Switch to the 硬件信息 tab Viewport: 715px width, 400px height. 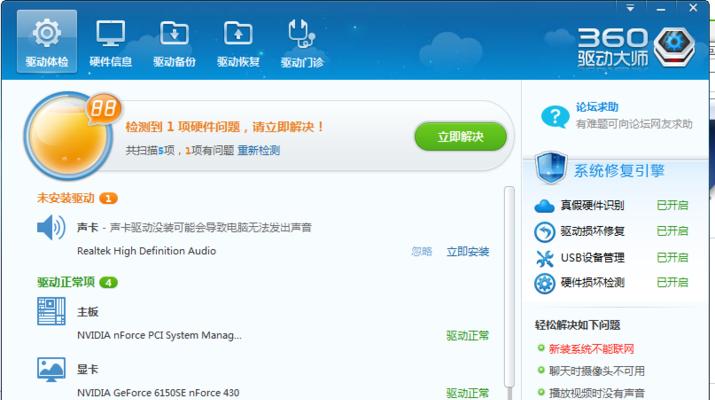coord(111,42)
